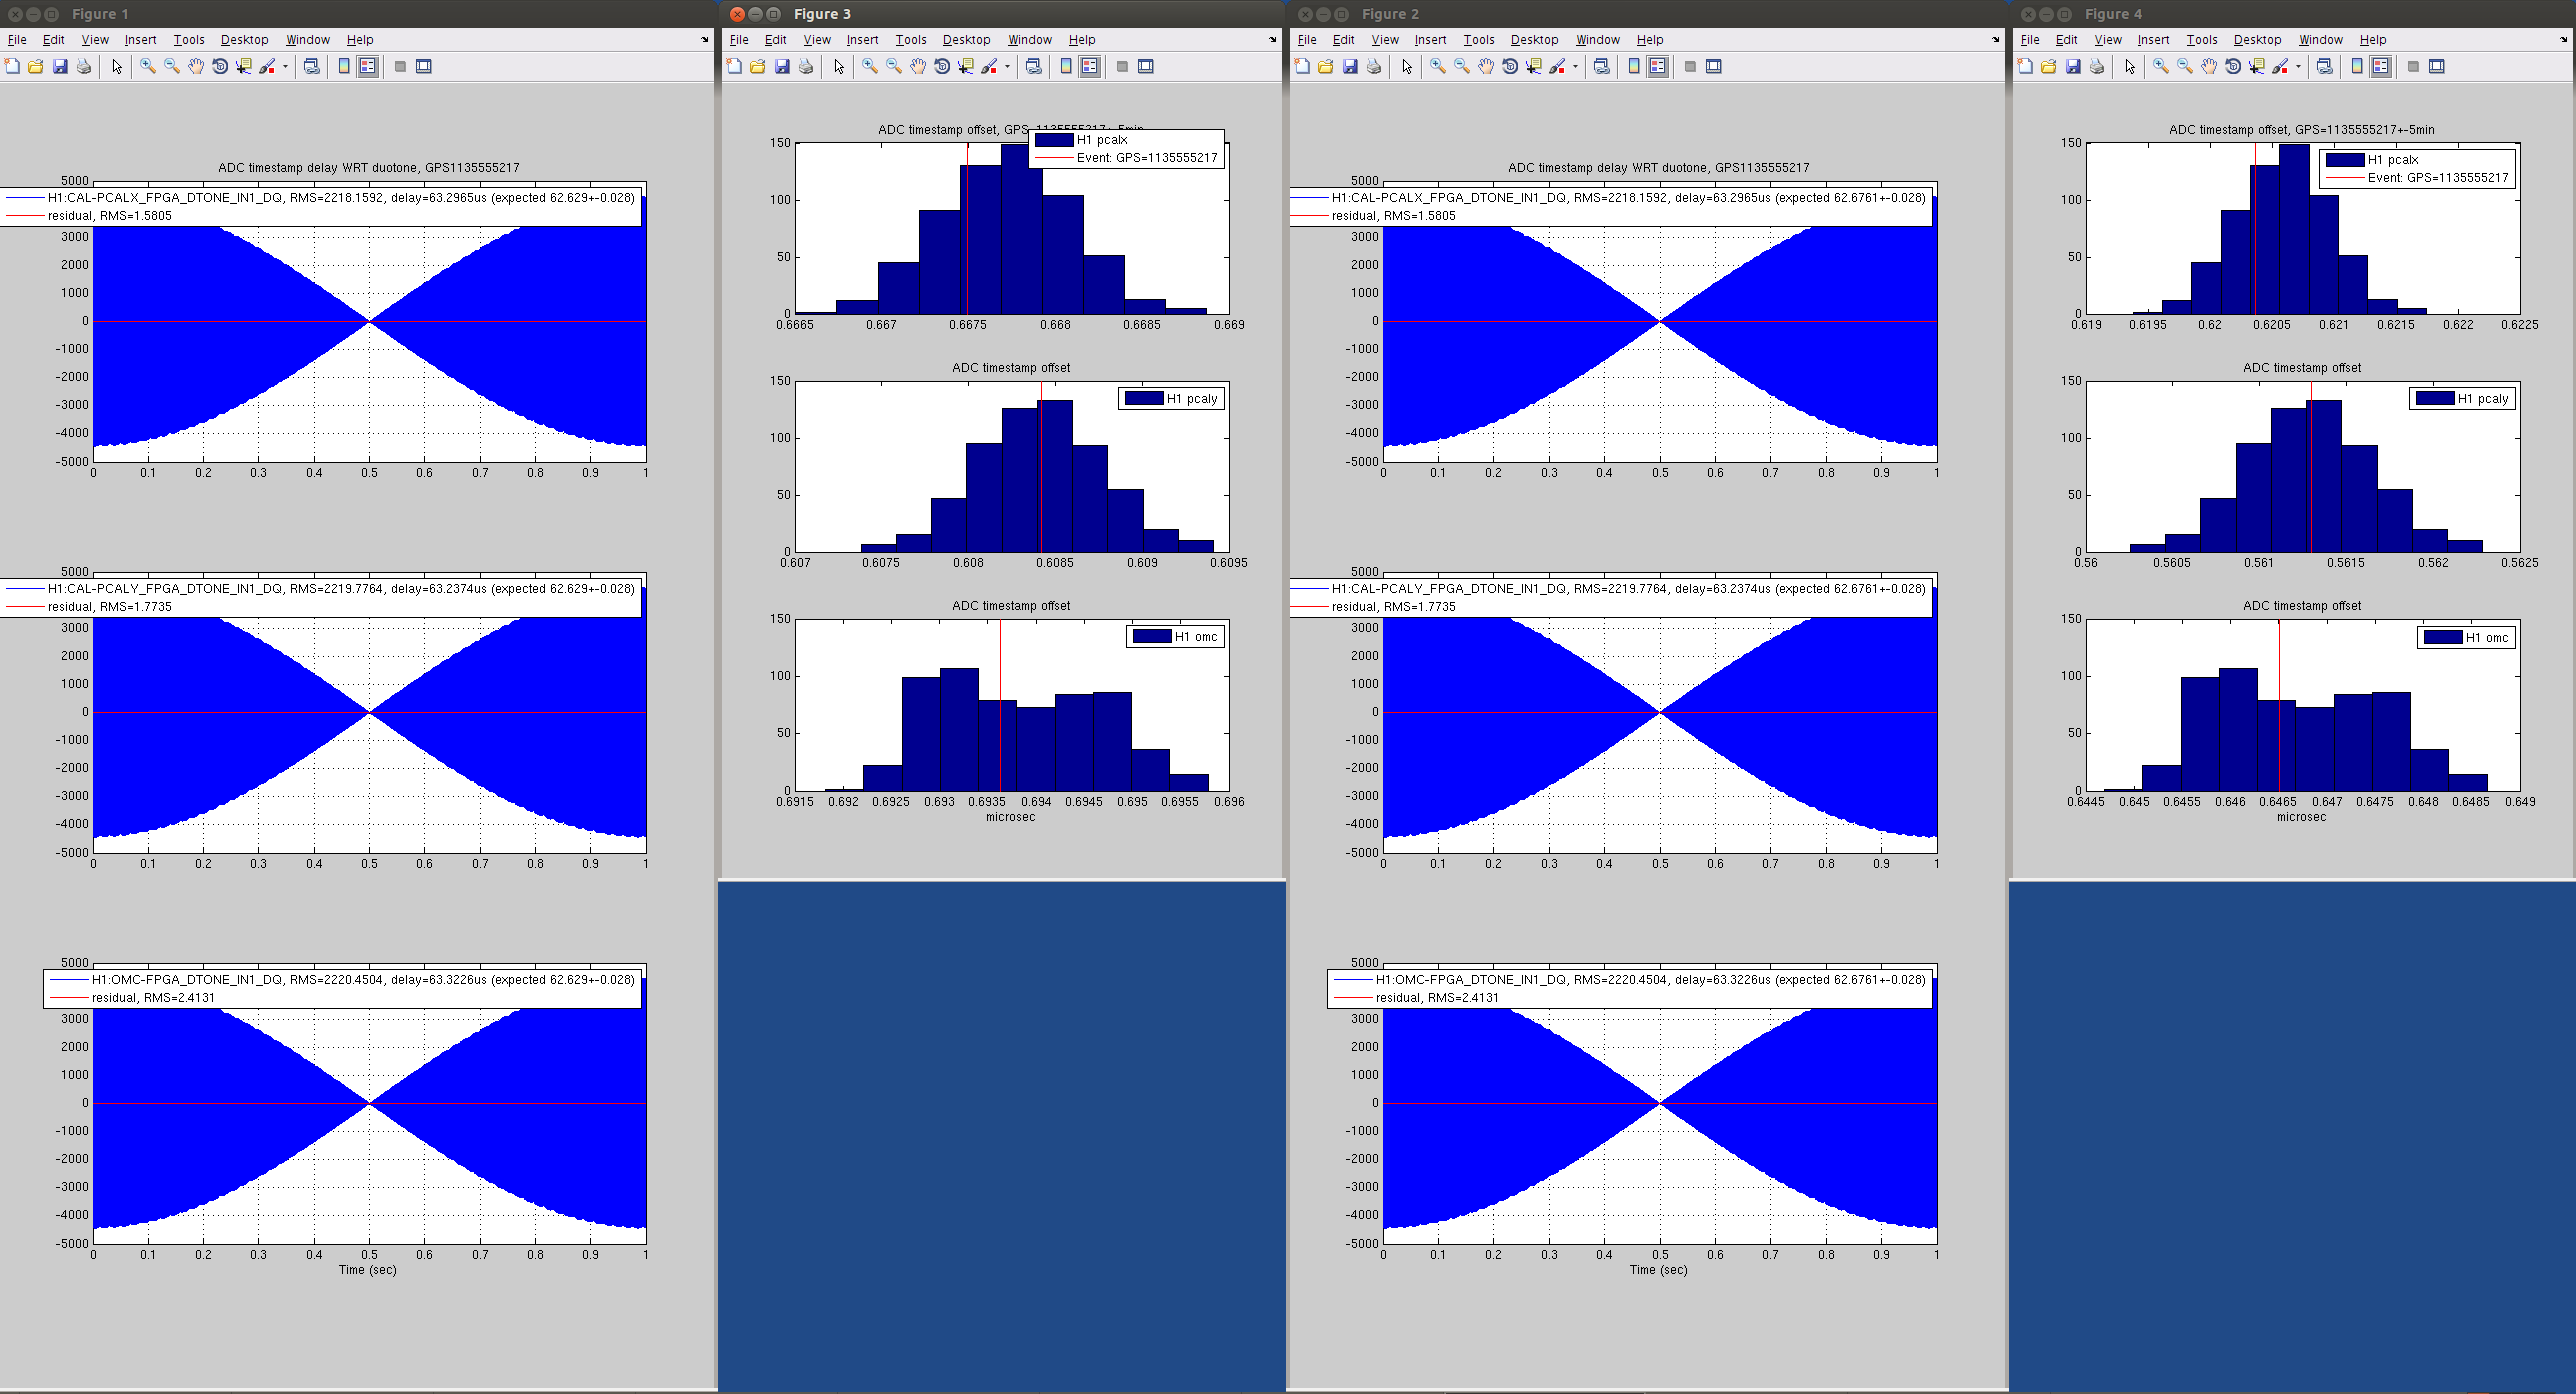The width and height of the screenshot is (2576, 1394).
Task: Click dock arrow at Figure 1 menu bar
Action: tap(705, 40)
